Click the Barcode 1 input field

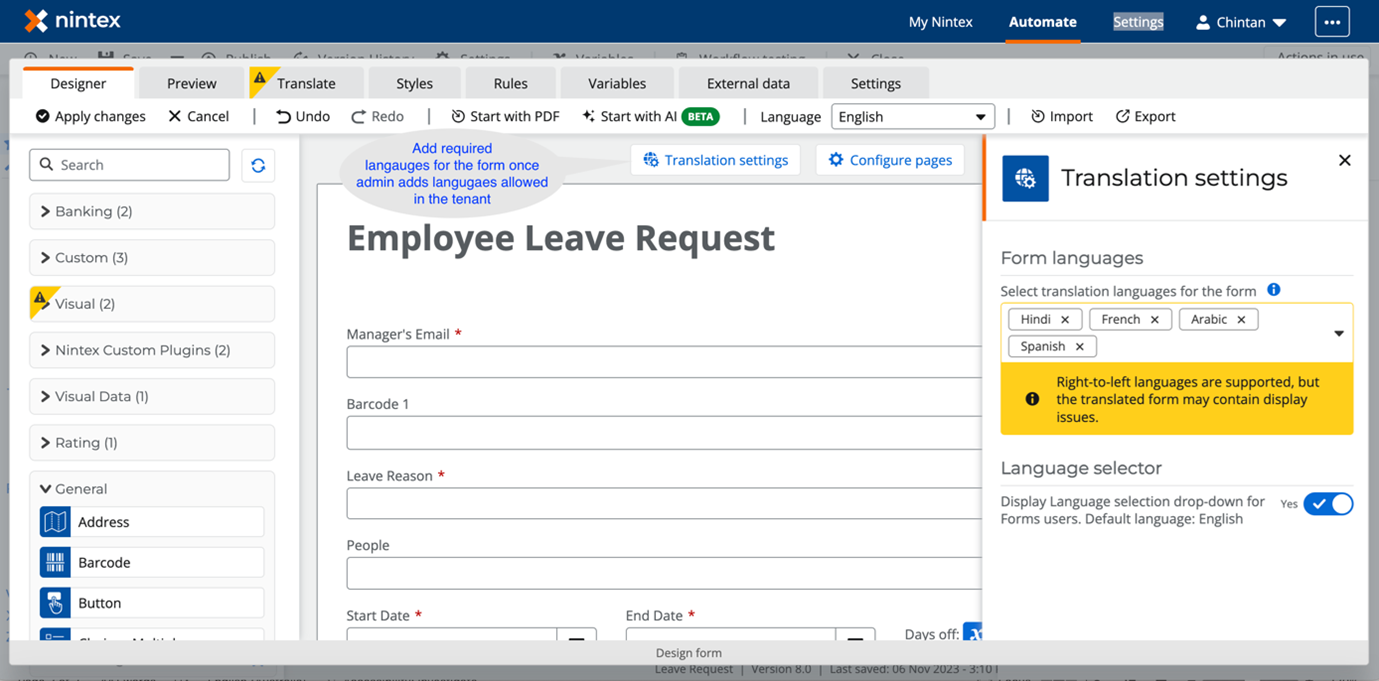click(x=664, y=433)
